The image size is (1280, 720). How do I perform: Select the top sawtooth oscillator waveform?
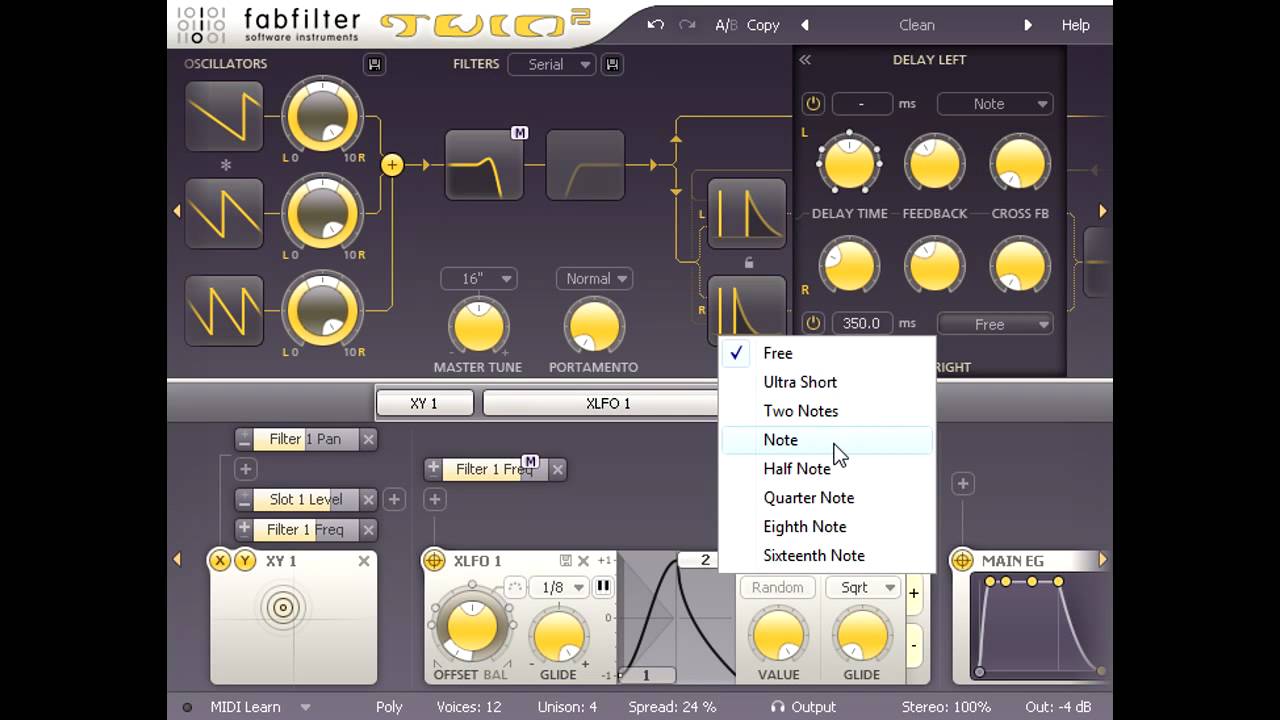click(x=224, y=117)
